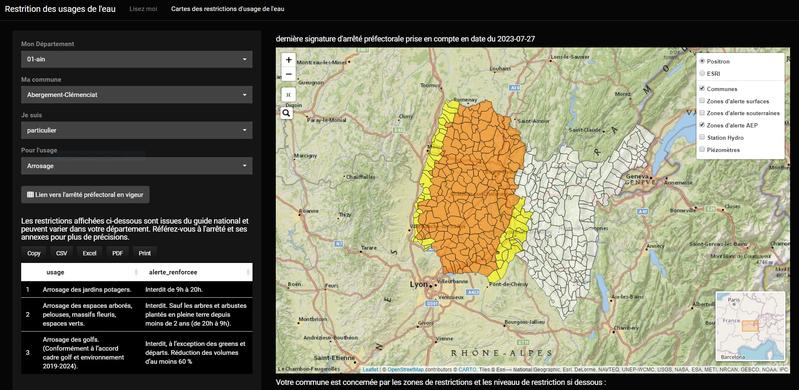Export the table as CSV
The image size is (799, 390).
[62, 253]
